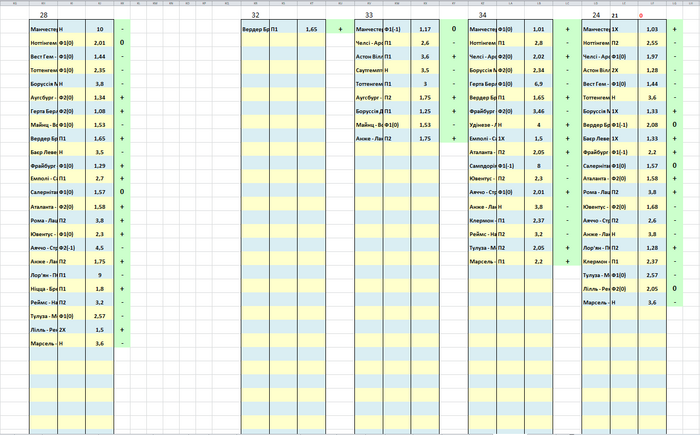This screenshot has height=435, width=700.
Task: Select the Ф1(-1) bet cell in table 33
Action: [397, 29]
